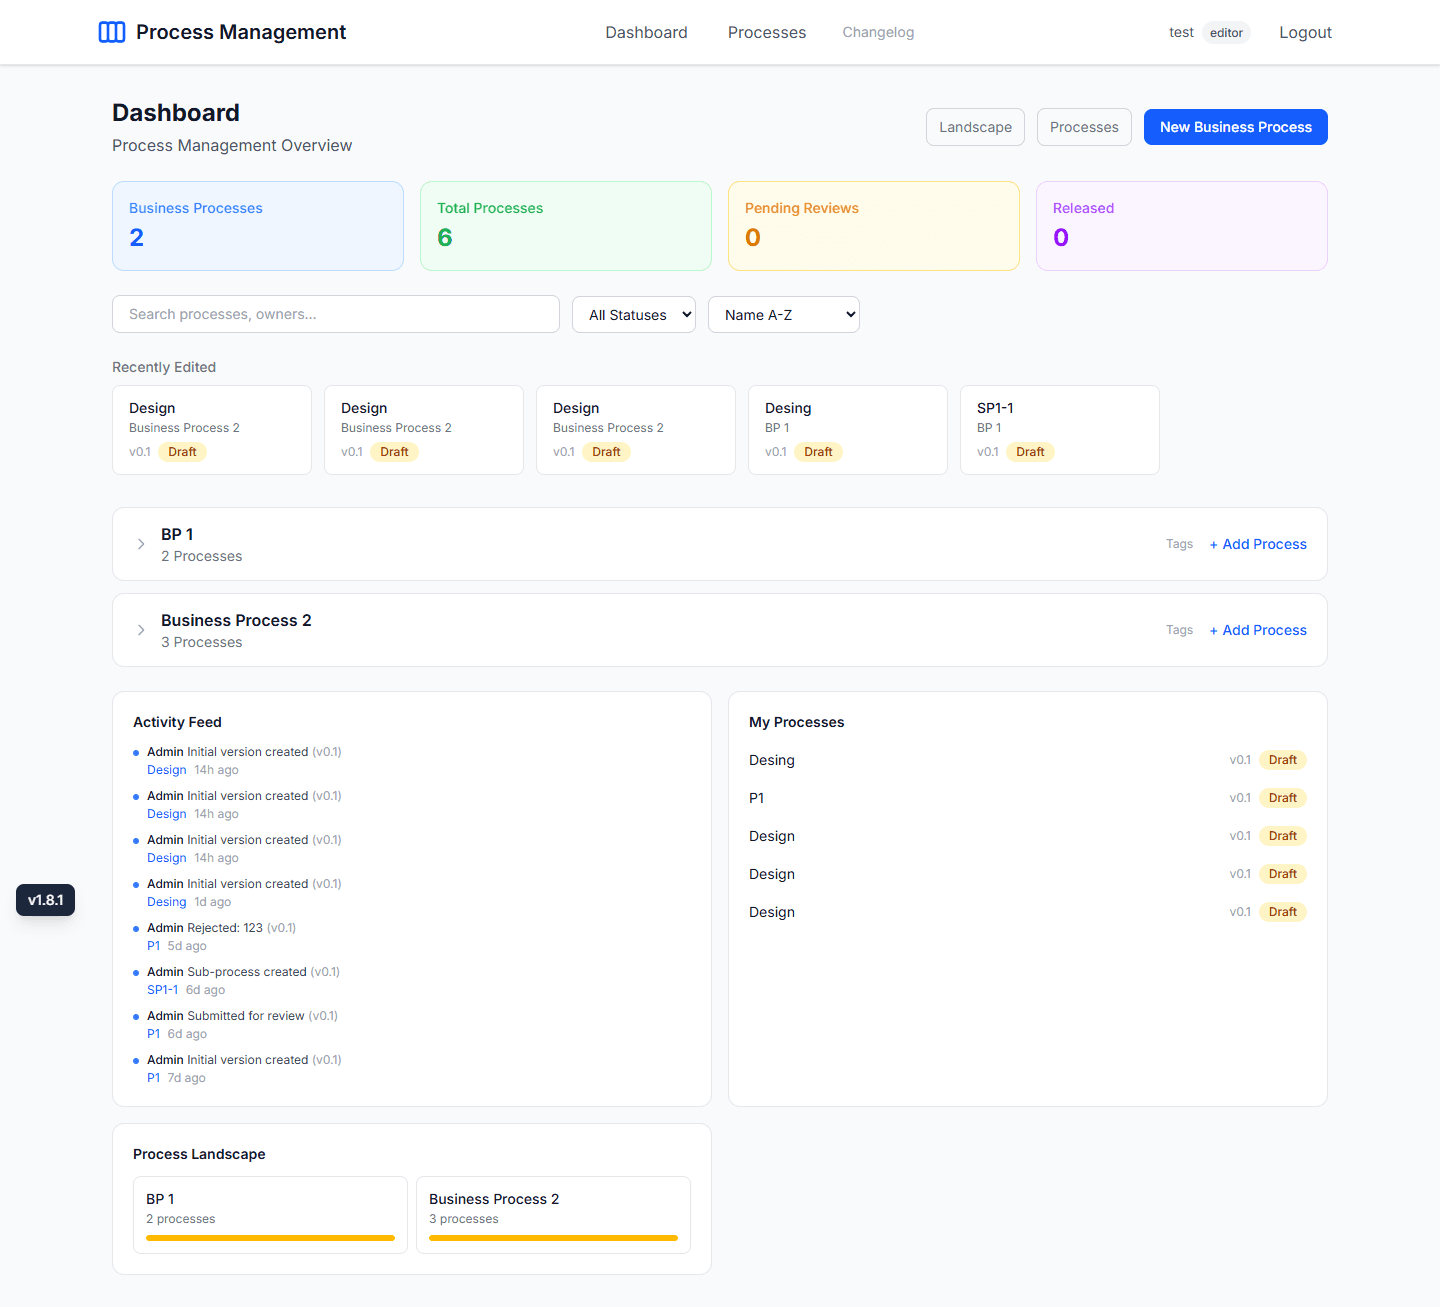Screen dimensions: 1440x1307
Task: Switch to the Dashboard tab
Action: coord(646,32)
